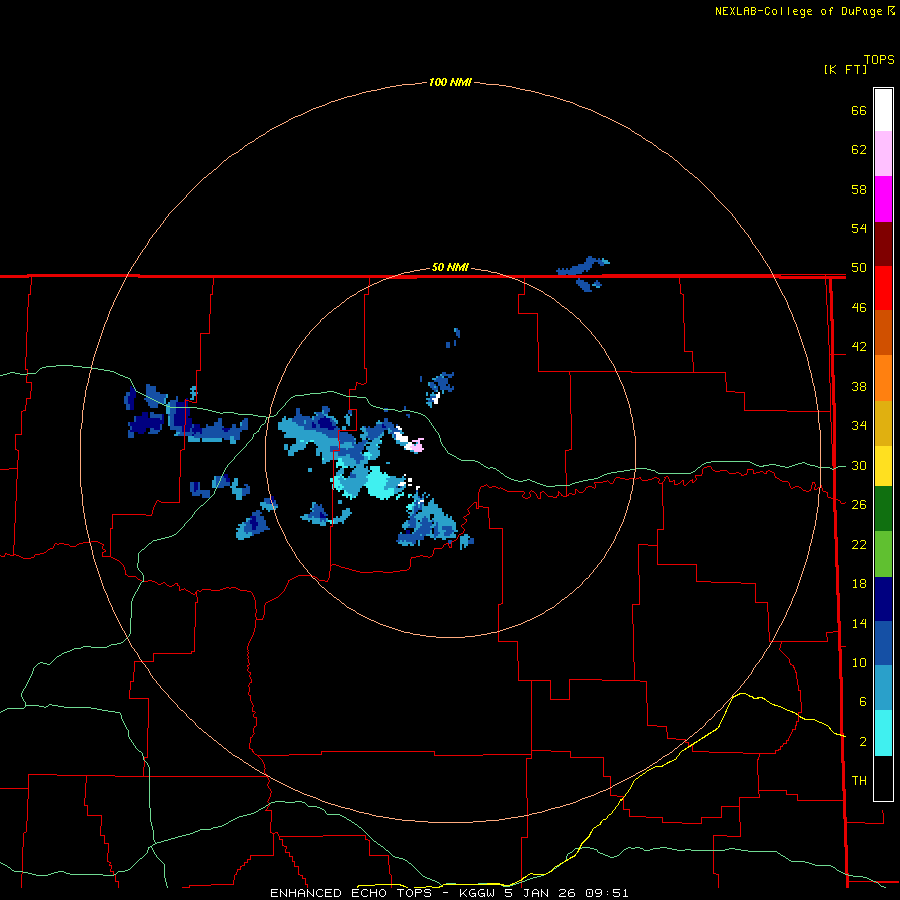Click the navy swatch above 14

point(883,599)
